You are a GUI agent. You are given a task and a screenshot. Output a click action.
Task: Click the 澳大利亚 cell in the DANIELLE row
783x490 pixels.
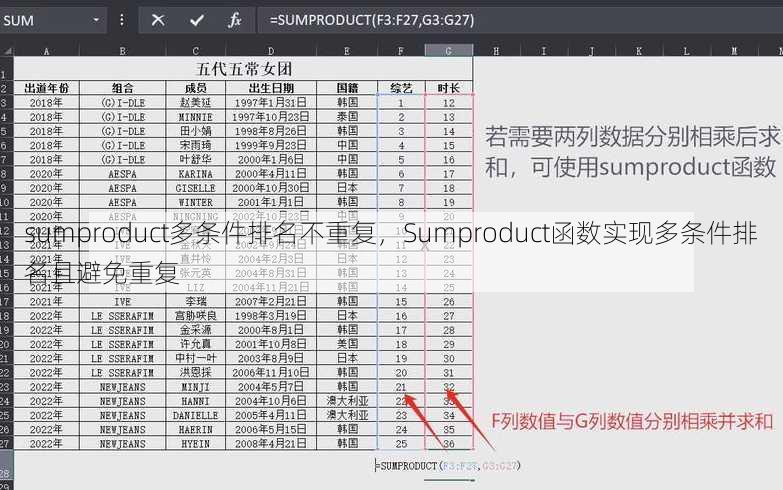[x=347, y=416]
